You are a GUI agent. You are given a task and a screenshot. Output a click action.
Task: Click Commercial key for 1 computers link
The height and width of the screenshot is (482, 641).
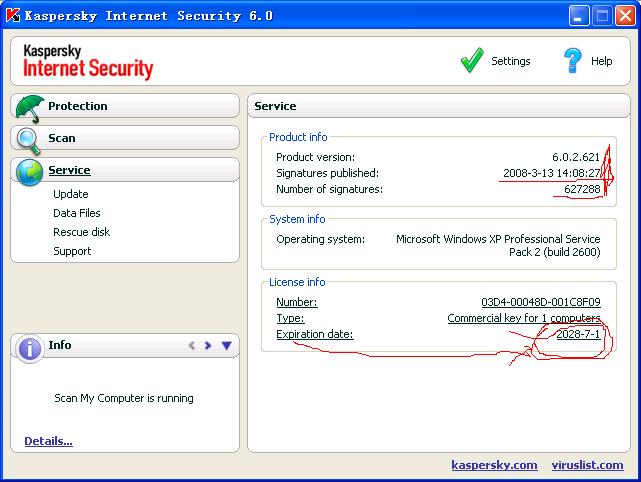point(524,318)
